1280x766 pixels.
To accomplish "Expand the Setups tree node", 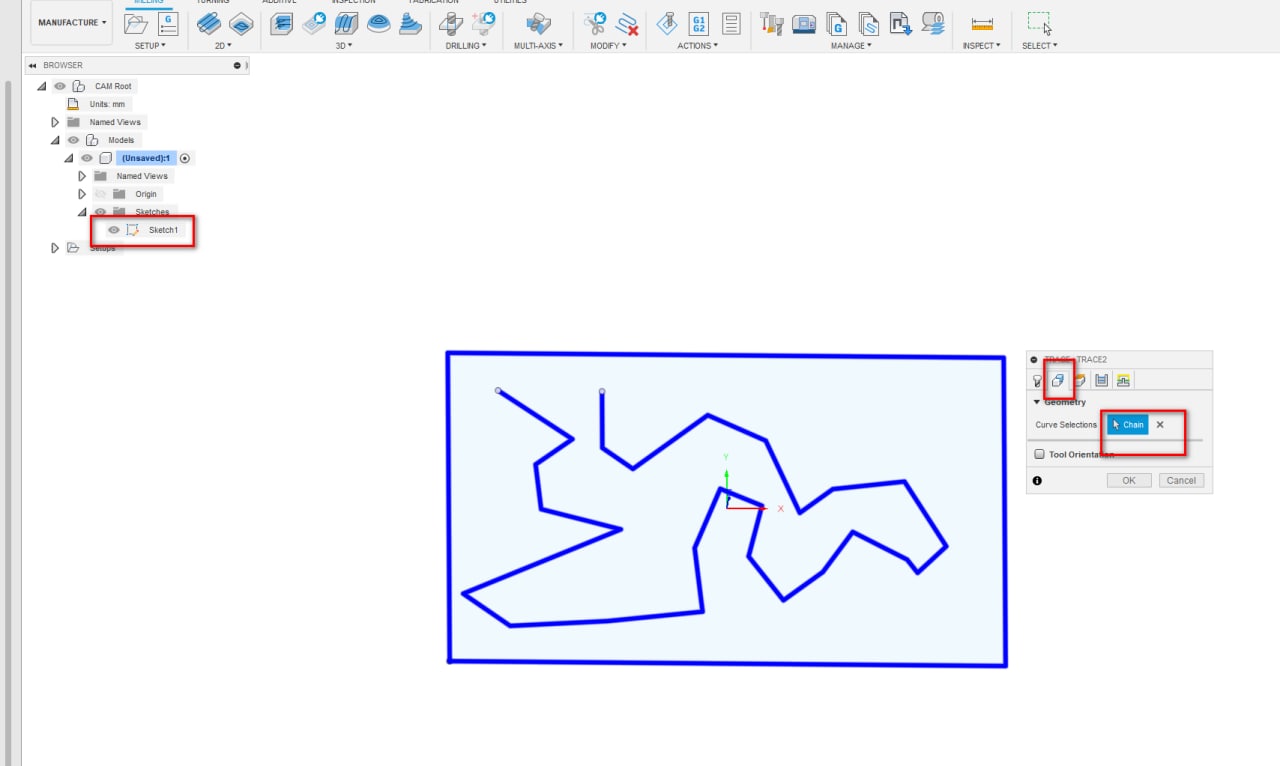I will [x=55, y=248].
